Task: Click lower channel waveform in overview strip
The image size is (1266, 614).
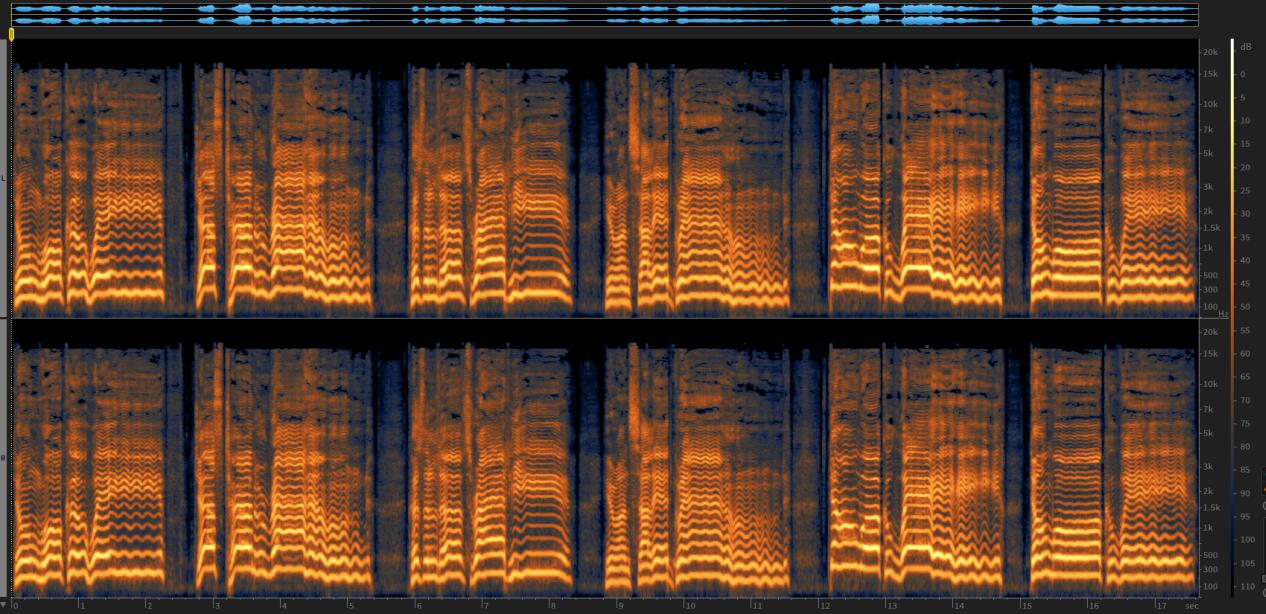Action: pyautogui.click(x=600, y=20)
